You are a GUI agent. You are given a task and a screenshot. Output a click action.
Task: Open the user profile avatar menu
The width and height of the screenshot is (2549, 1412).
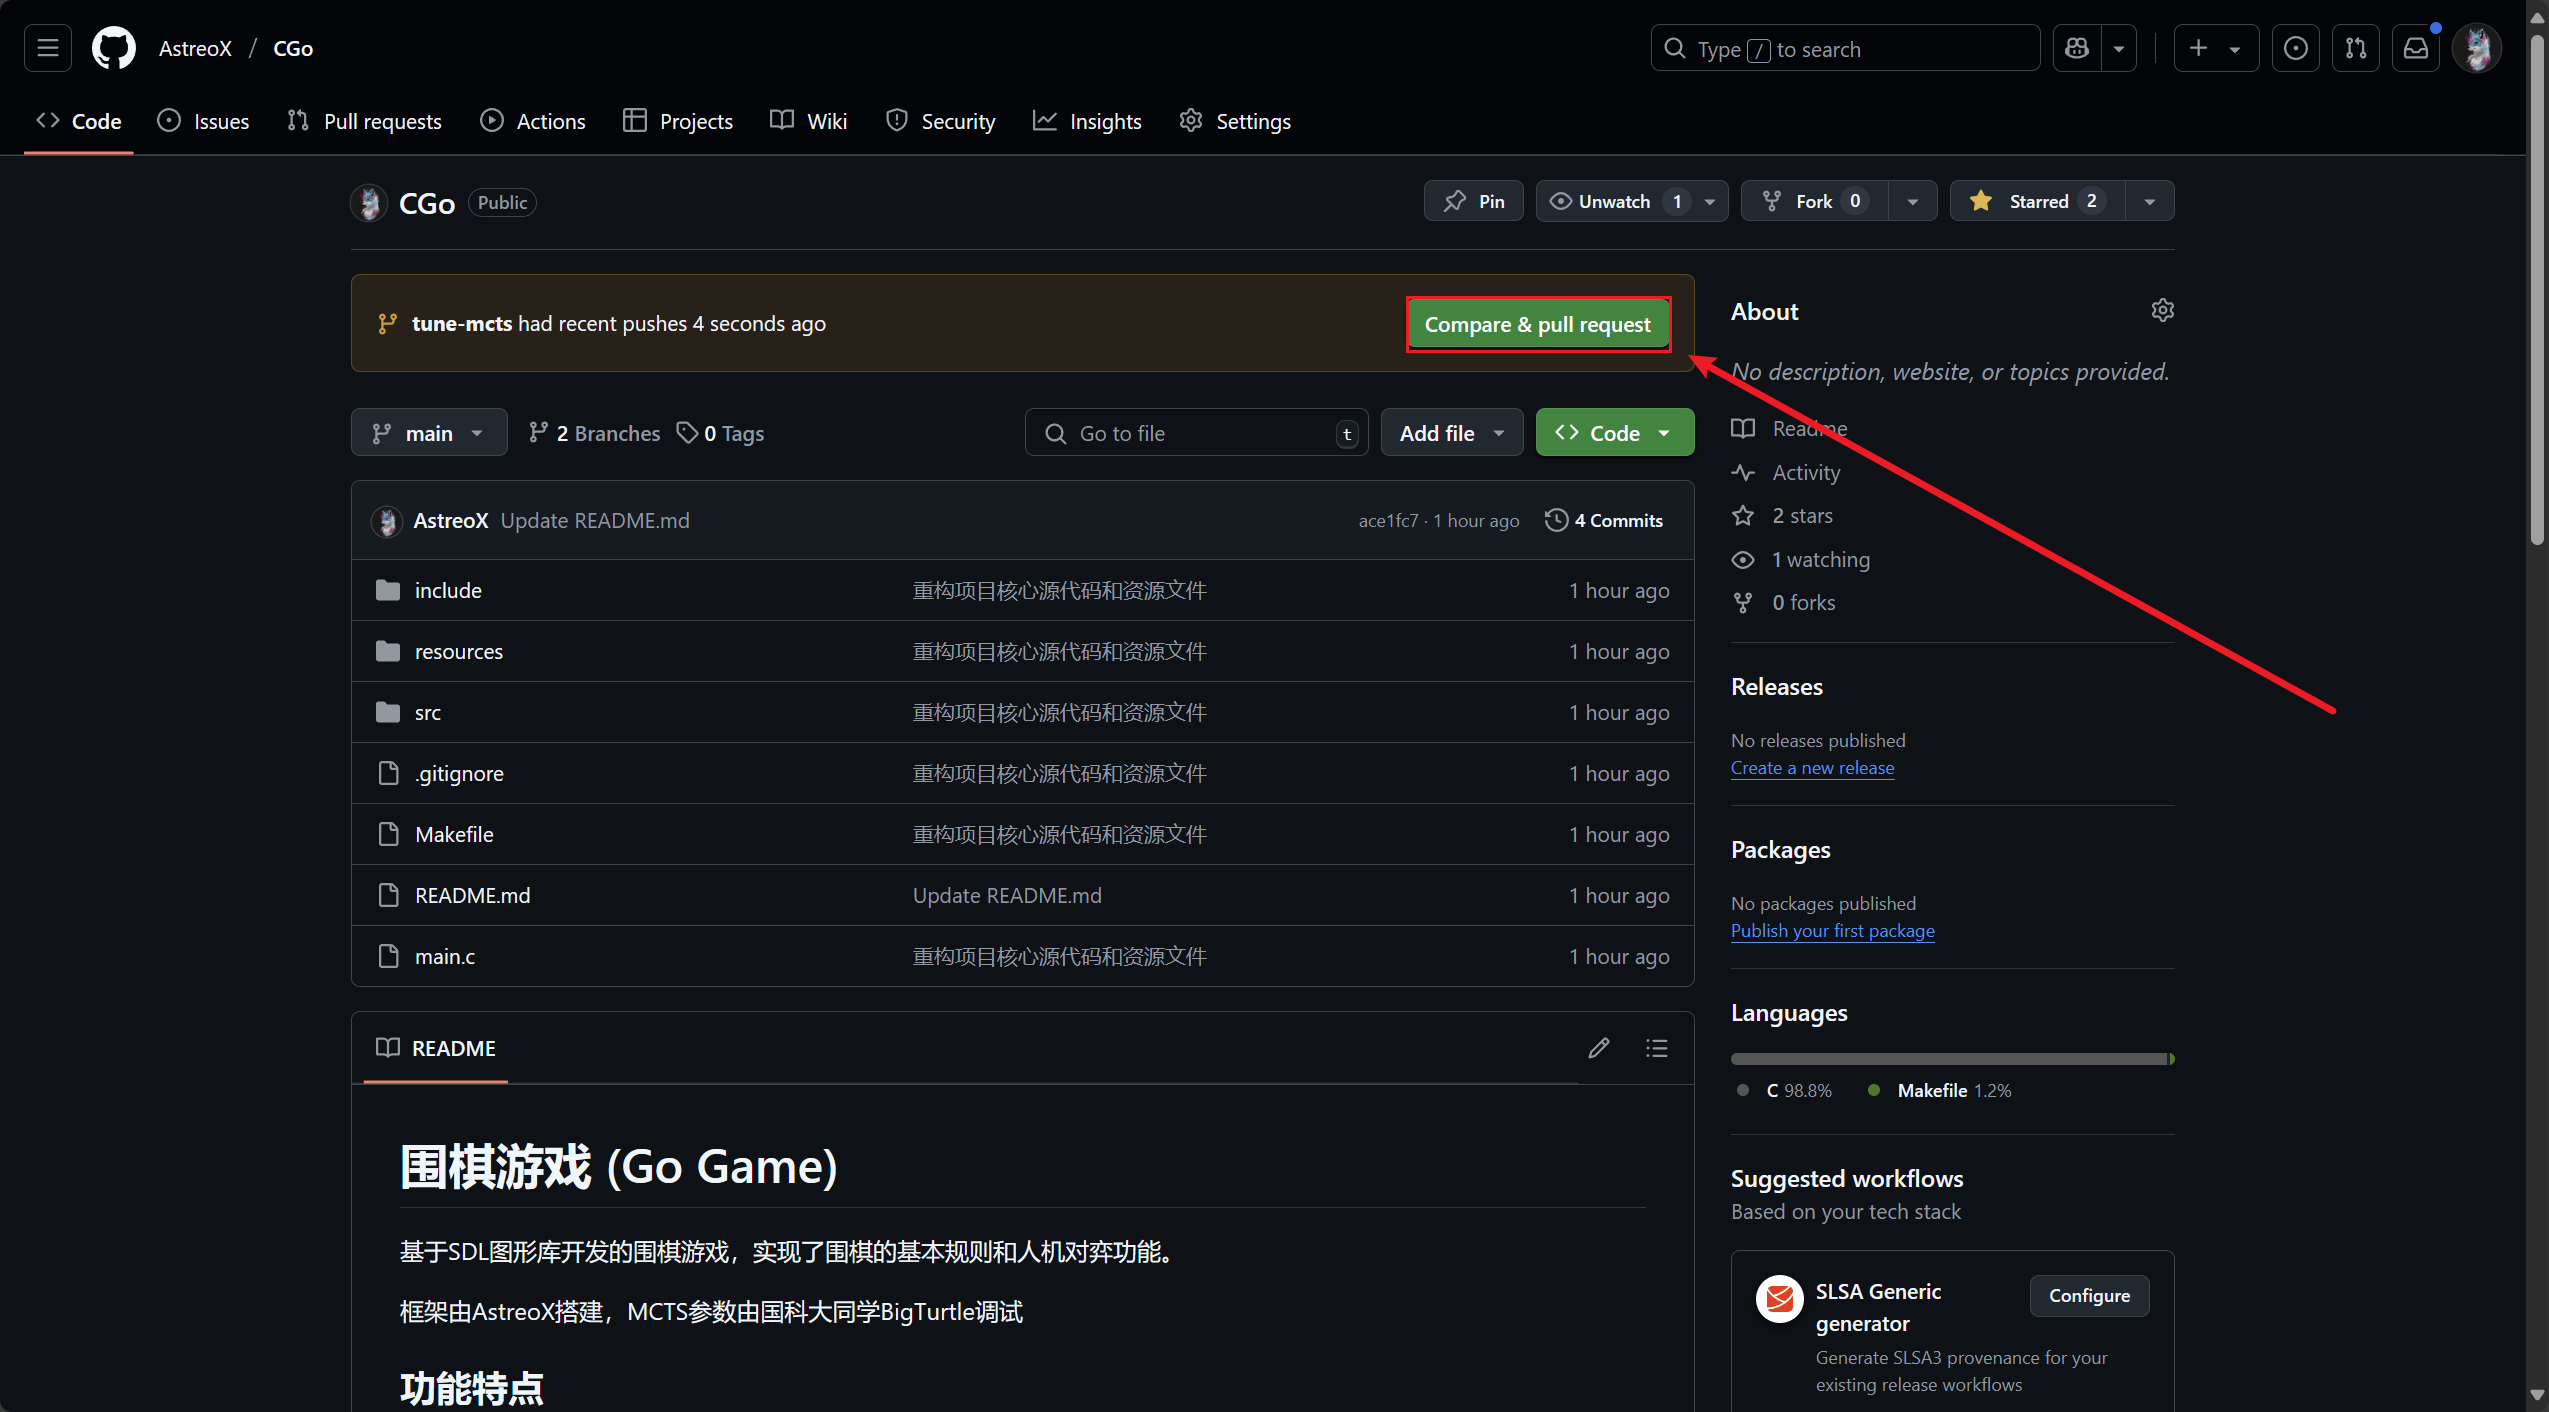pyautogui.click(x=2477, y=48)
